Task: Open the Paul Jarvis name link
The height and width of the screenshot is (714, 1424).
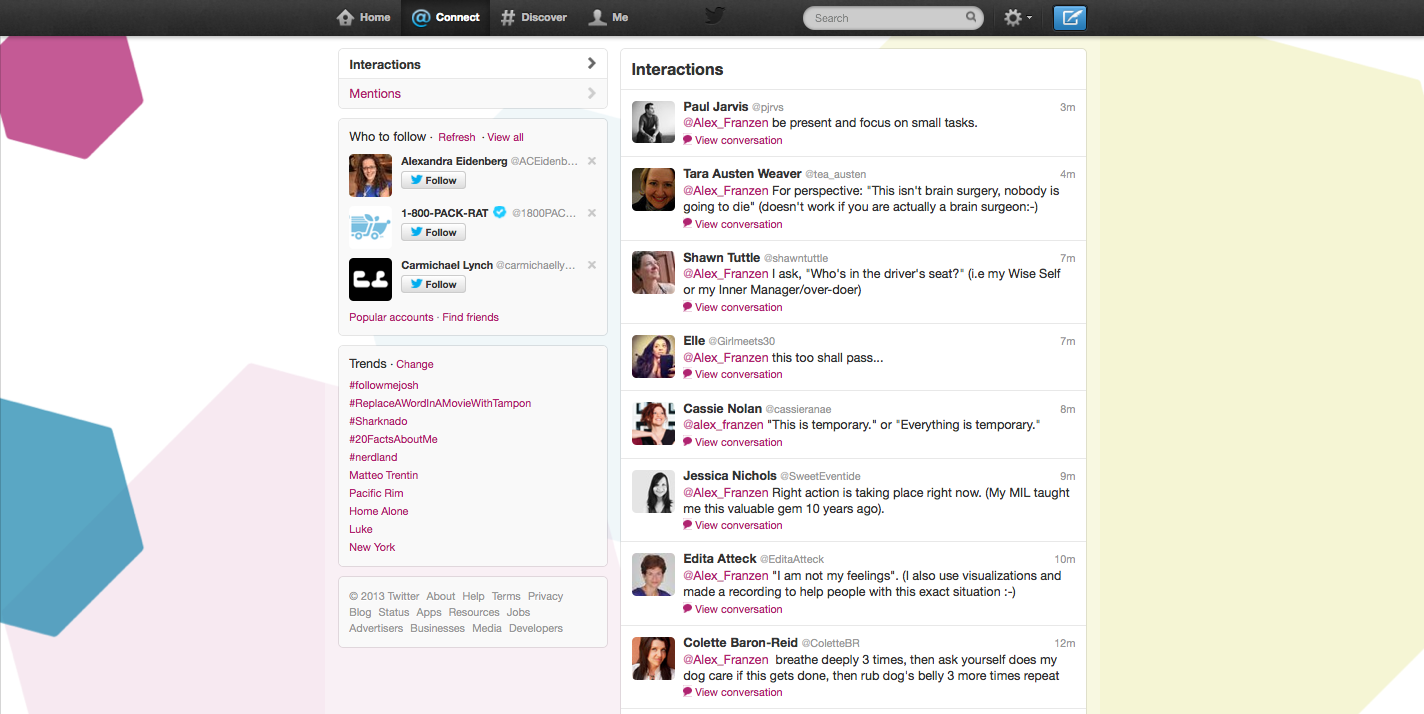Action: click(x=715, y=106)
